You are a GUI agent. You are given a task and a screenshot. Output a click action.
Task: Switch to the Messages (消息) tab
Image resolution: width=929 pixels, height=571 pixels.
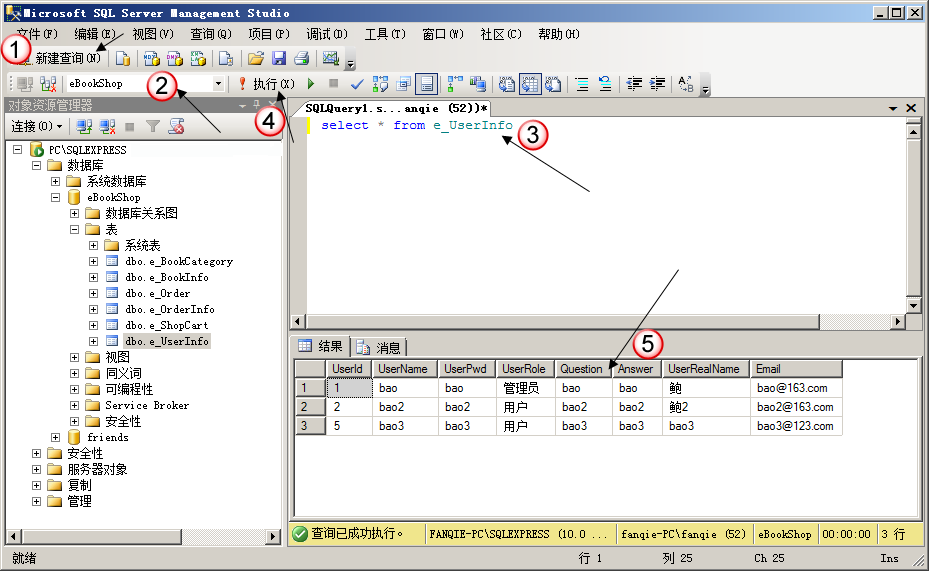coord(378,347)
